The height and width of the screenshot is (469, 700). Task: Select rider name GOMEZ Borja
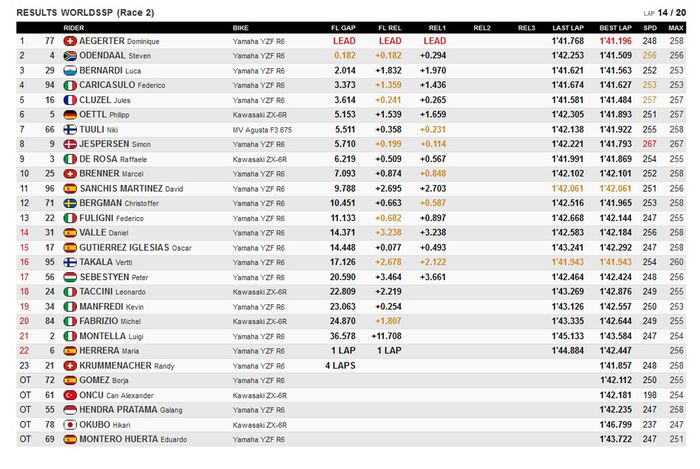pyautogui.click(x=104, y=380)
